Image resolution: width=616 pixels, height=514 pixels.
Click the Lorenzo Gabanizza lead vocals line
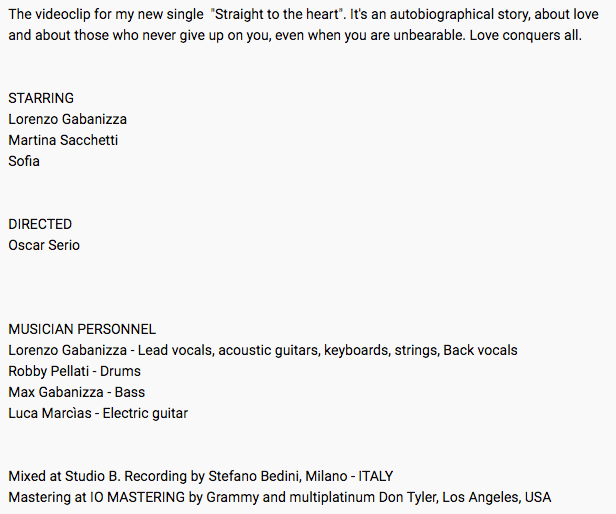pos(262,350)
